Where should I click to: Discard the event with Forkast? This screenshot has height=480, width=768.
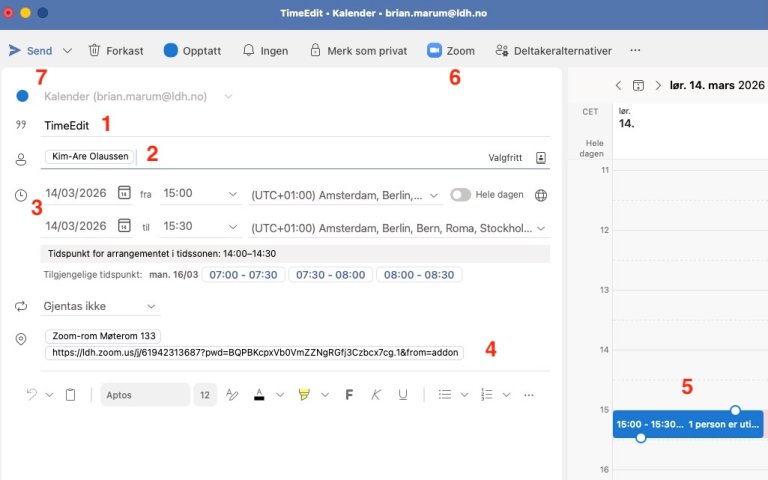click(116, 50)
